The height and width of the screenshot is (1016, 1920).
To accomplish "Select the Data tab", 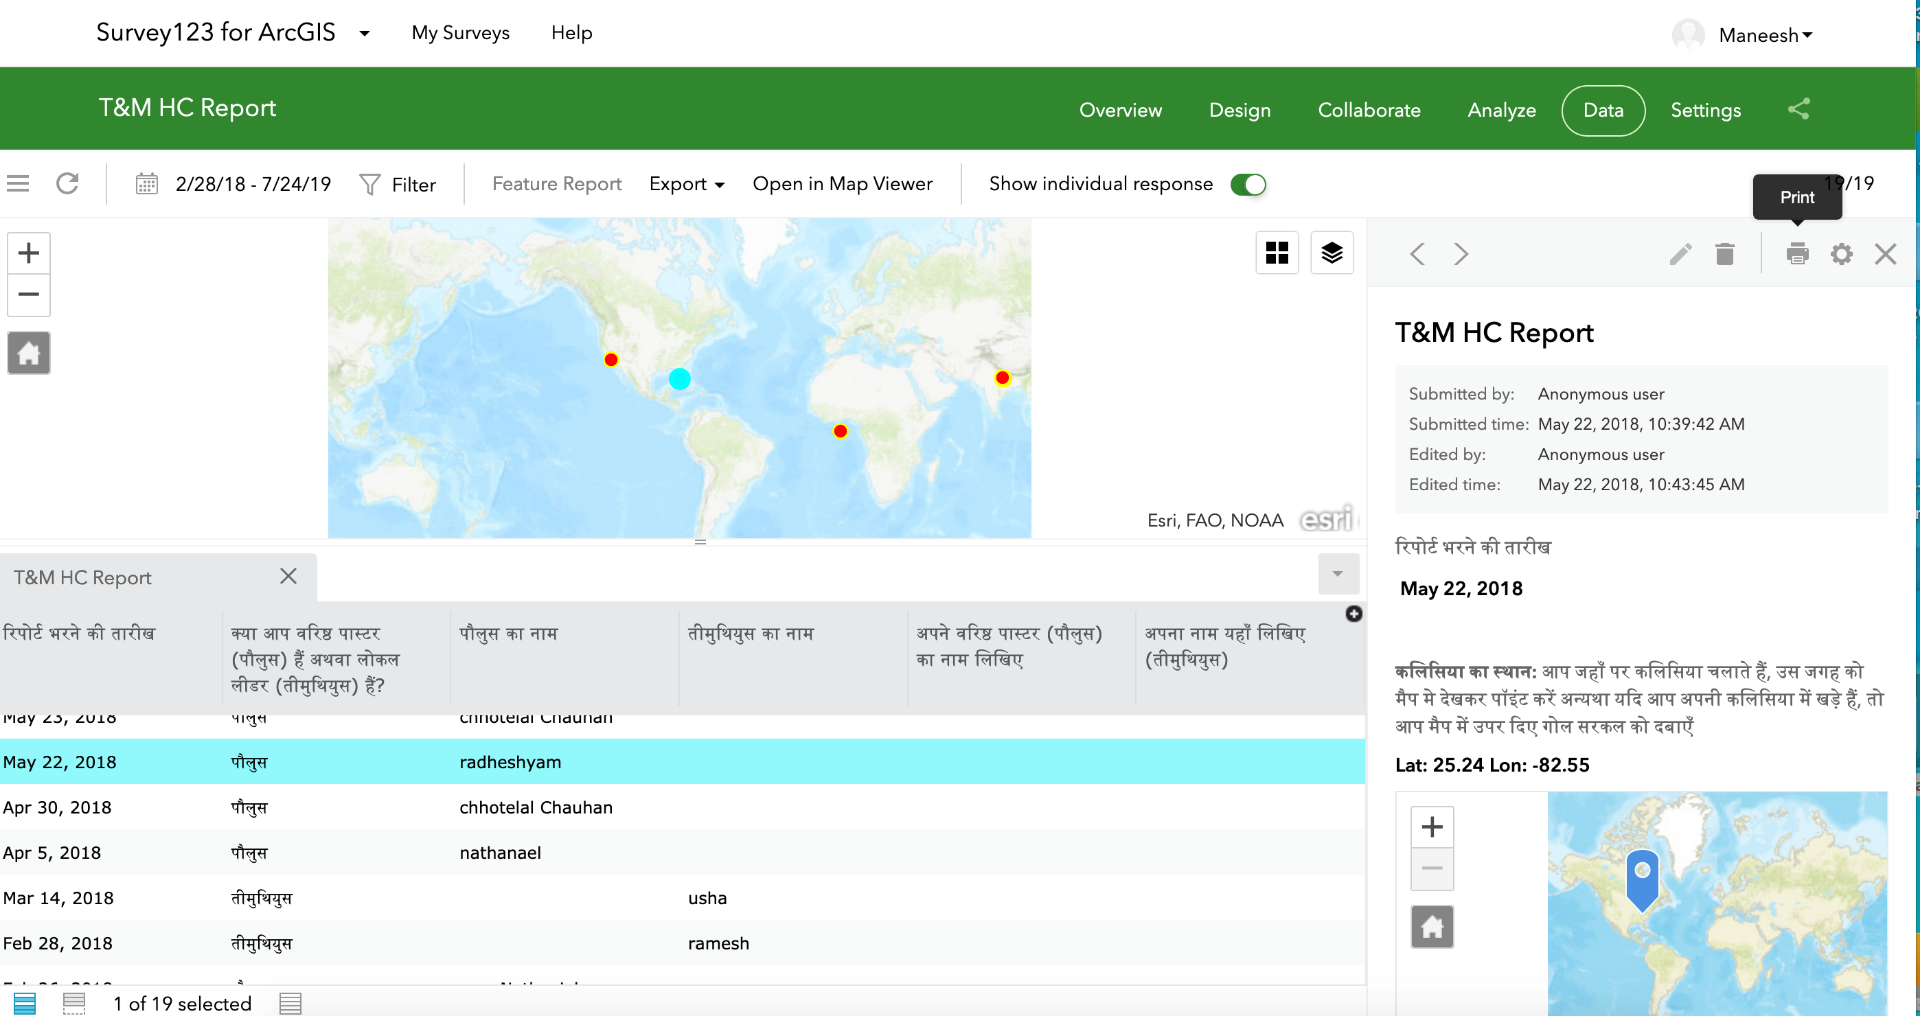I will 1604,110.
